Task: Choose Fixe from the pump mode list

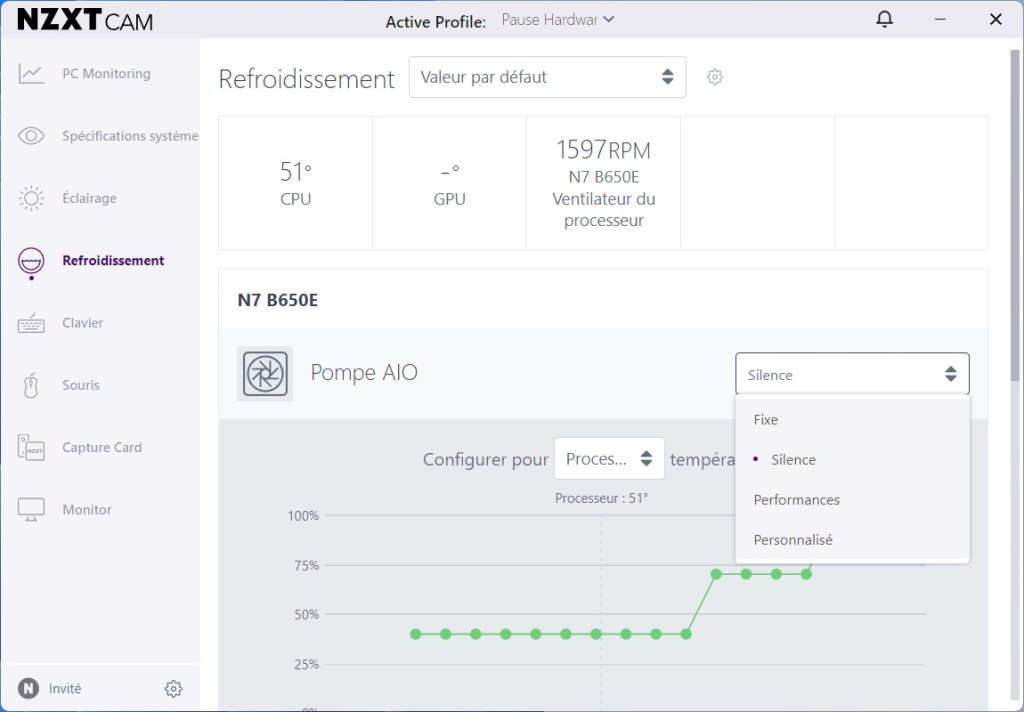Action: (x=766, y=420)
